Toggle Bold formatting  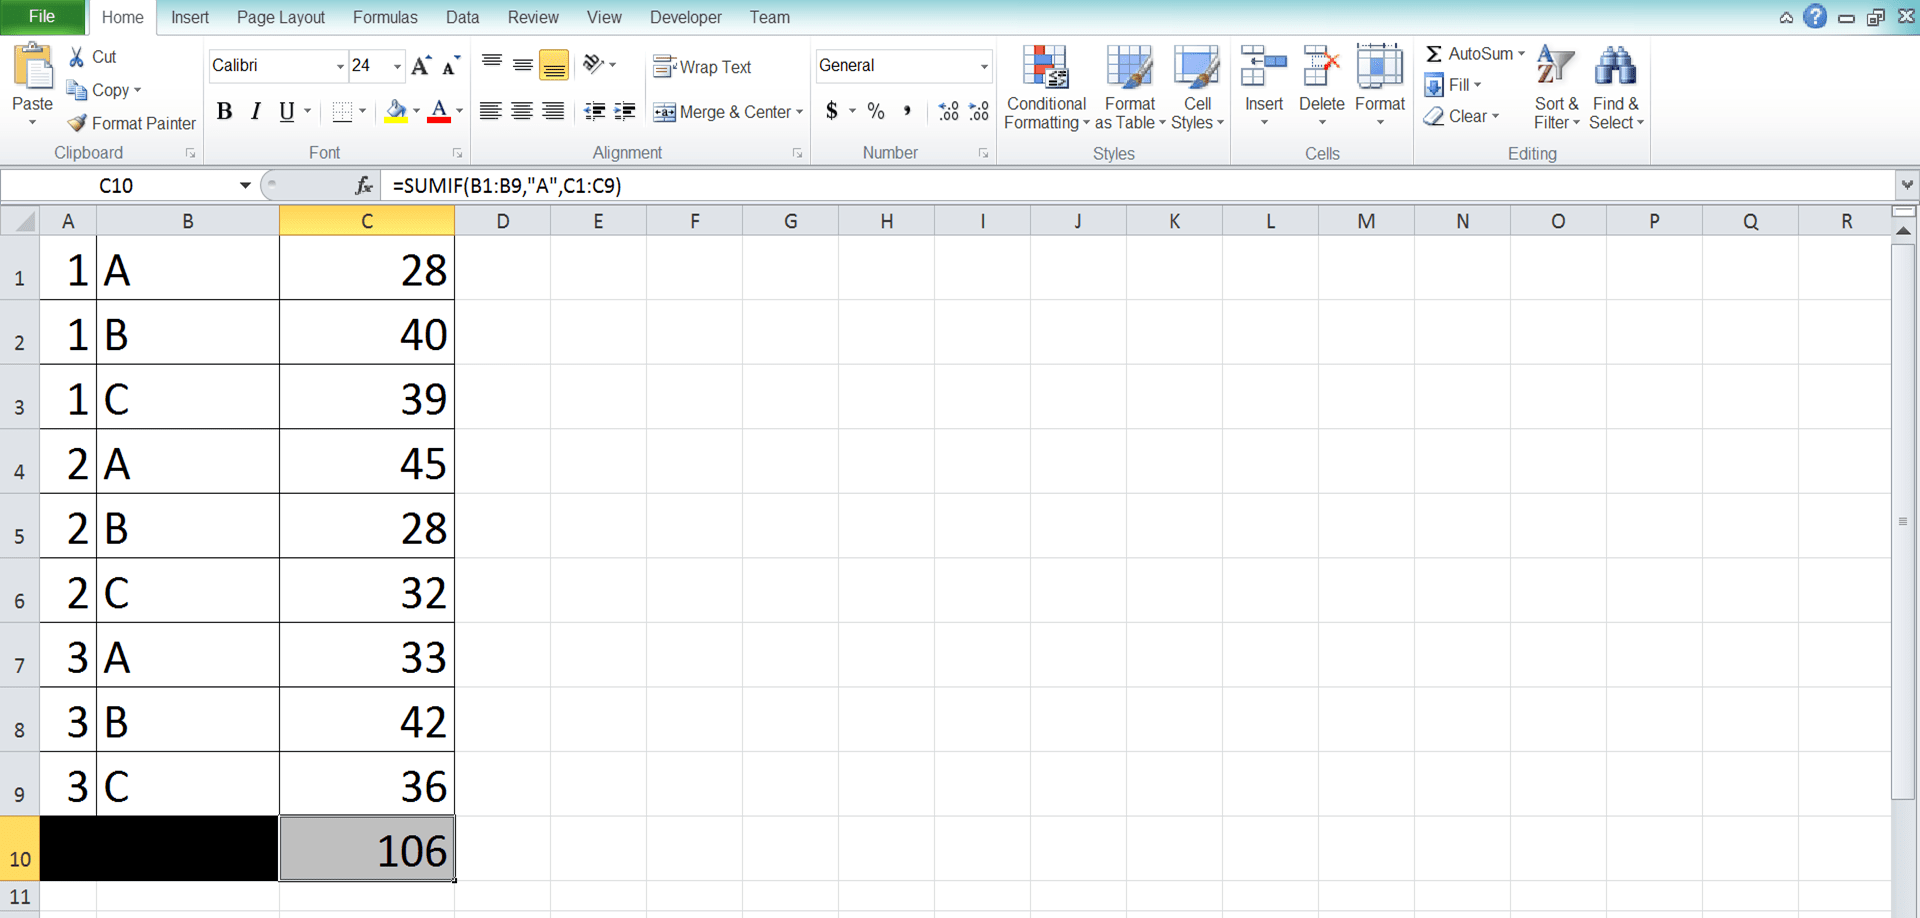pos(224,111)
